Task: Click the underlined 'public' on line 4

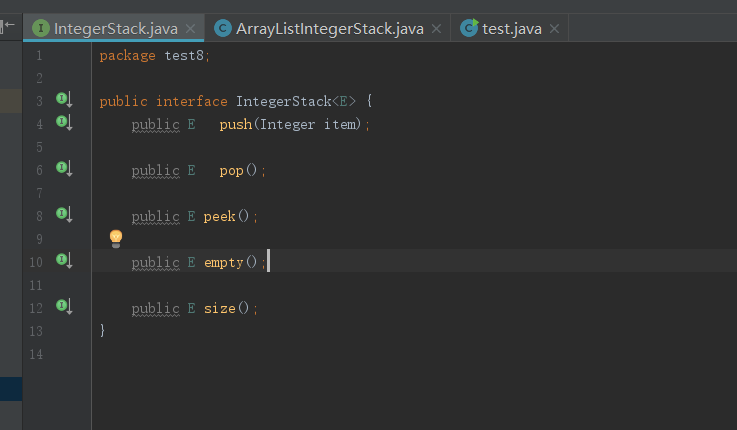Action: coord(156,125)
